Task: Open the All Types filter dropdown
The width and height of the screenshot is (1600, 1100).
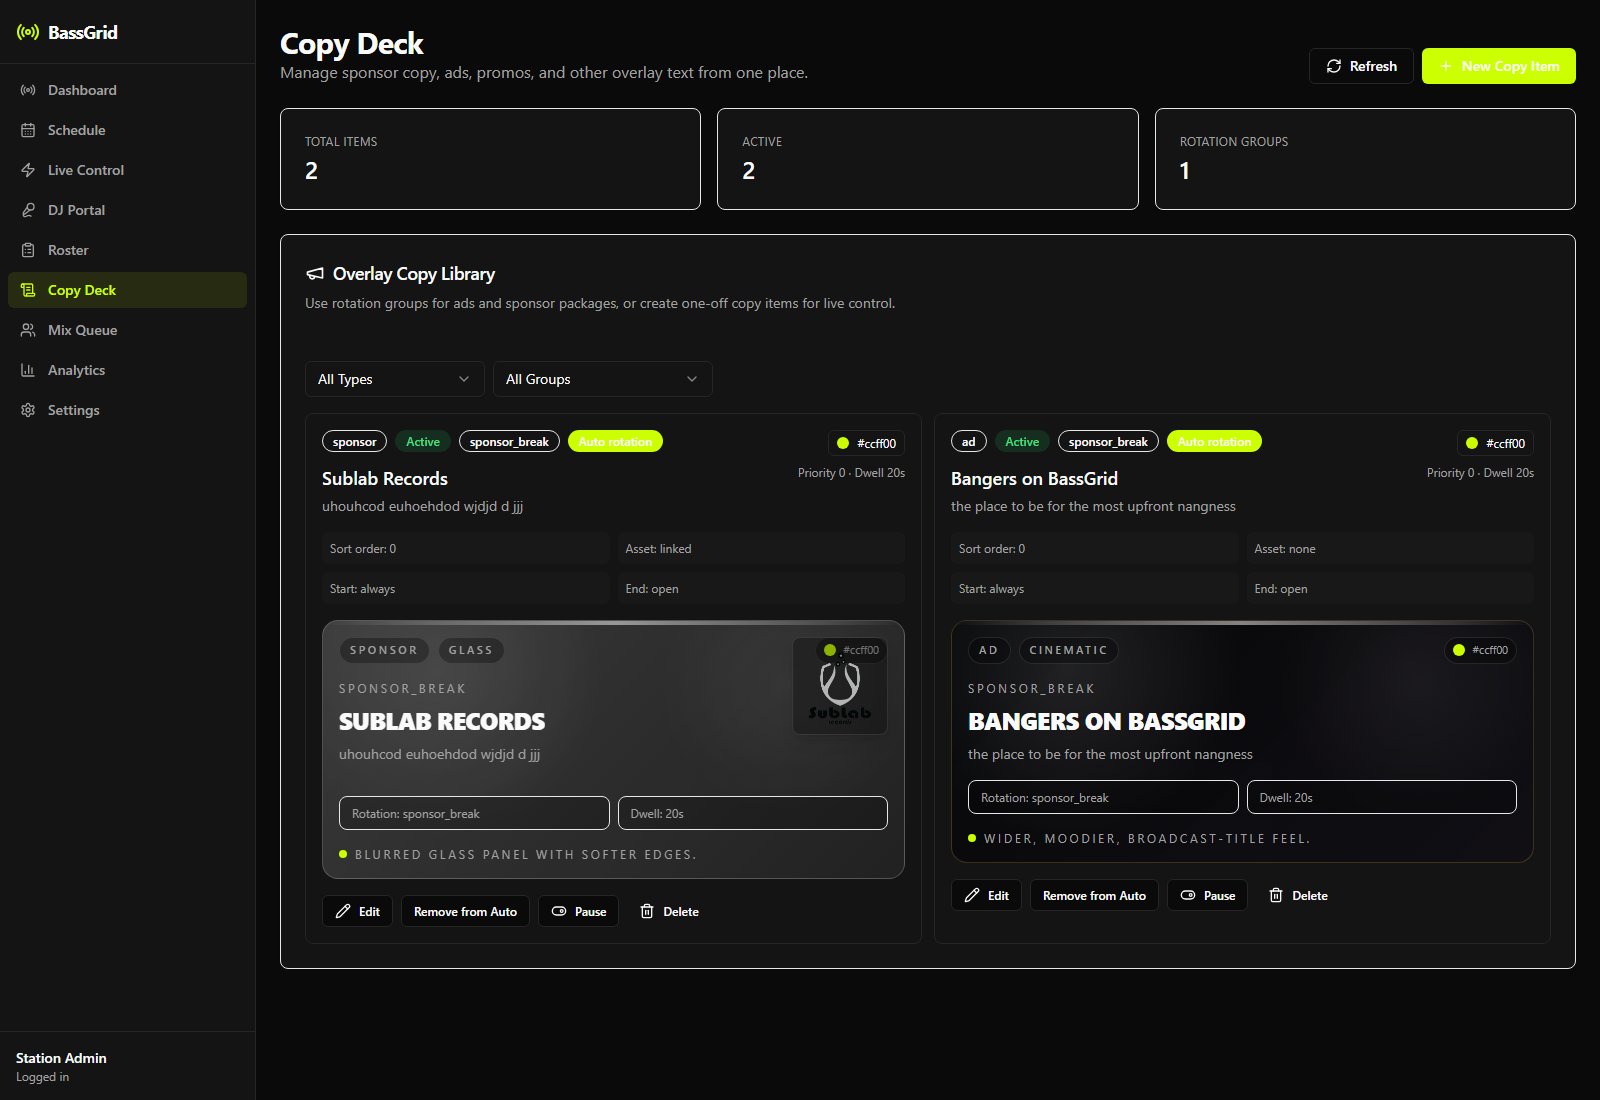Action: coord(394,379)
